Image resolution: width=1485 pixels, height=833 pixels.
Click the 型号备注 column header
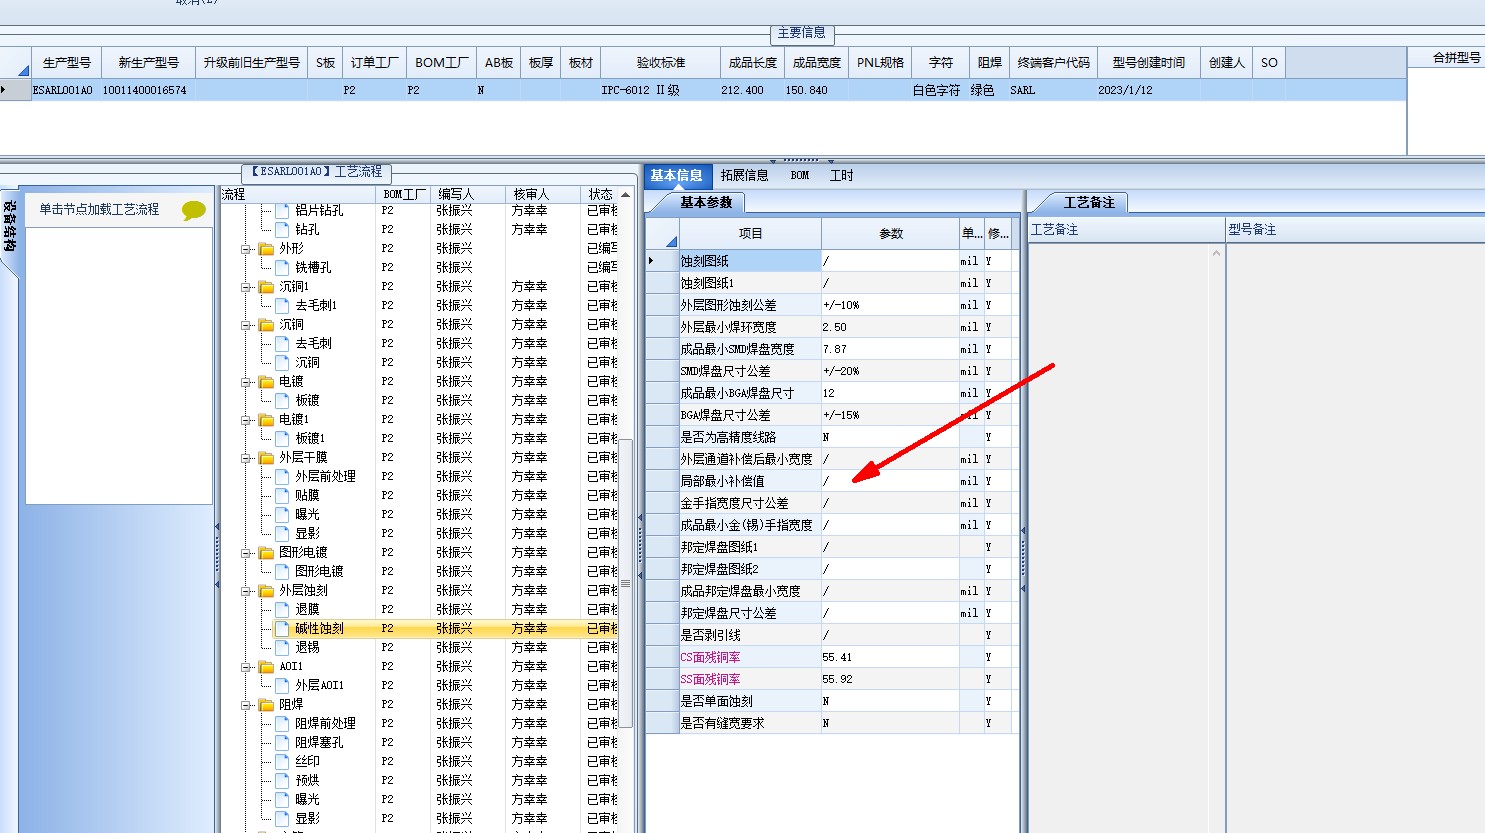click(1355, 230)
